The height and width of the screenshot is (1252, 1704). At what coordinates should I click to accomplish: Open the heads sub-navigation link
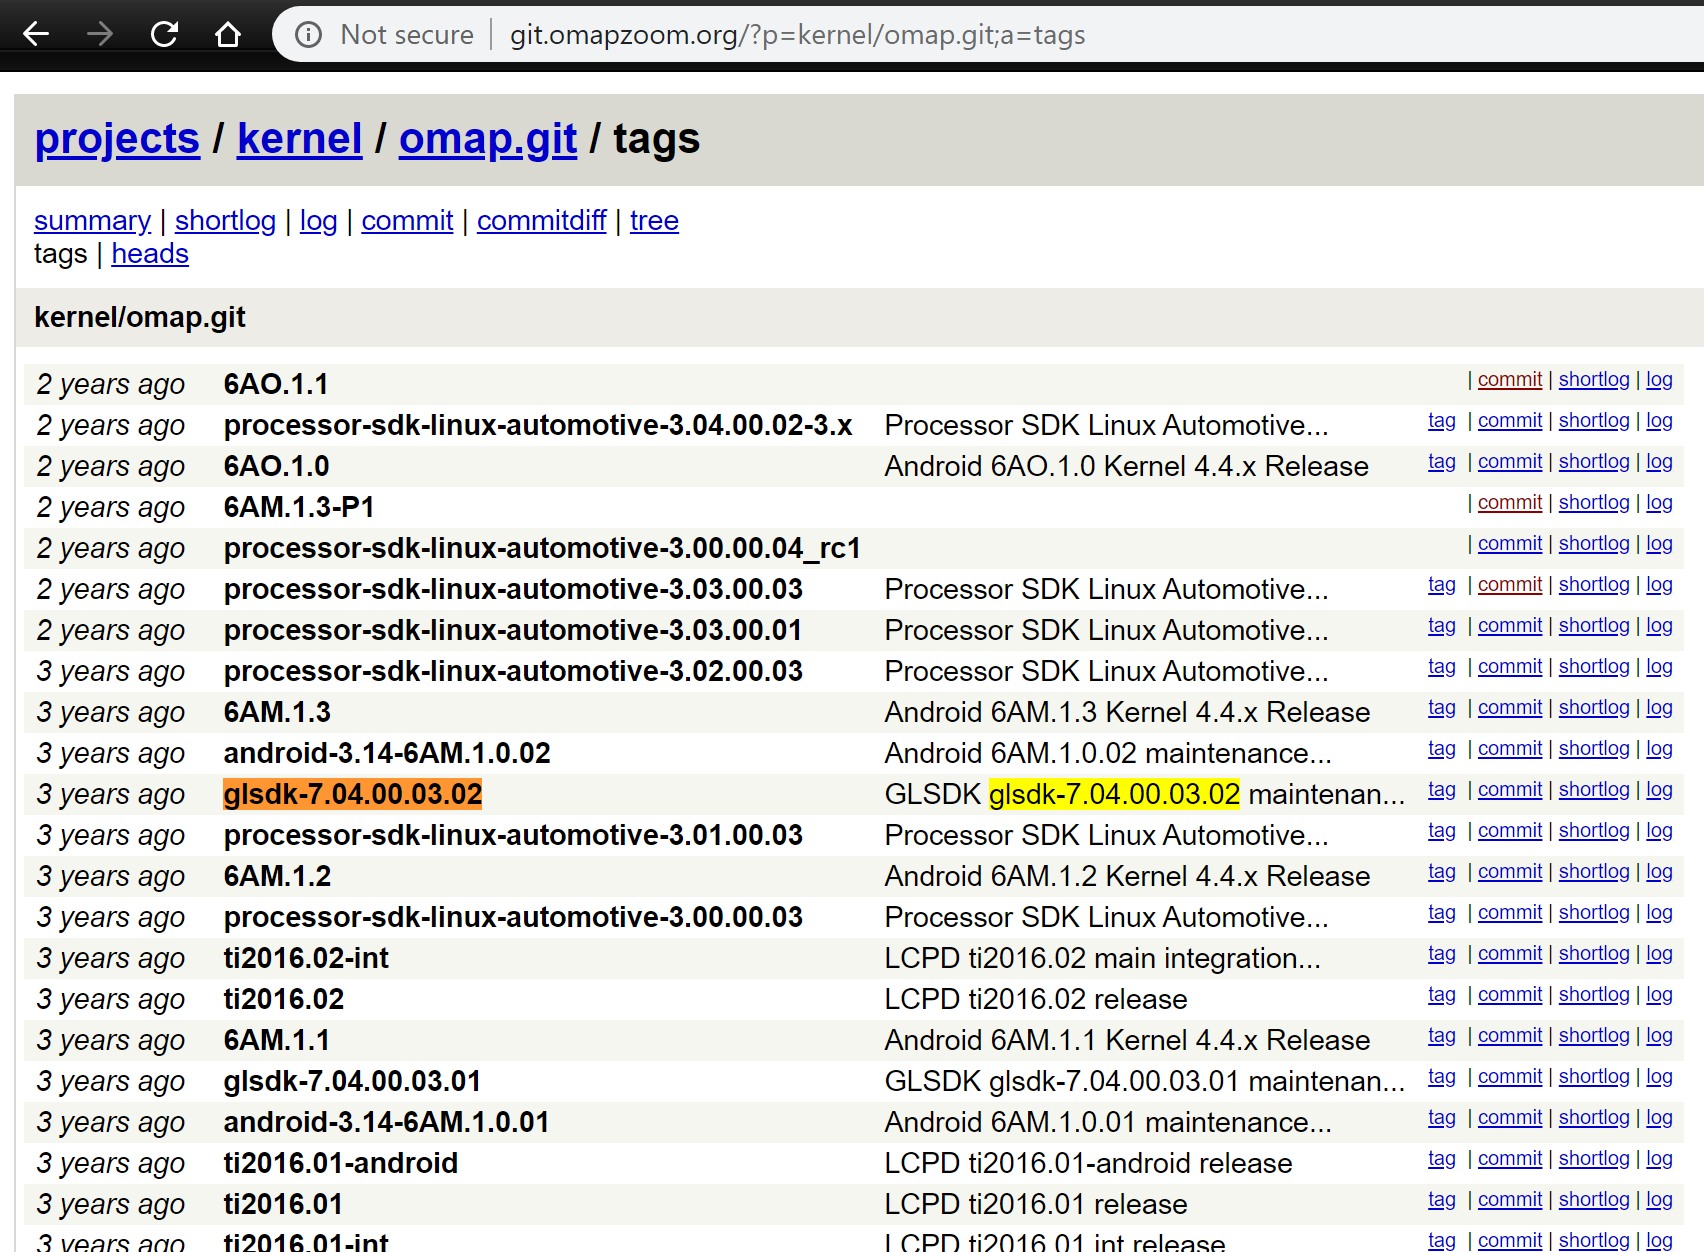(x=150, y=253)
